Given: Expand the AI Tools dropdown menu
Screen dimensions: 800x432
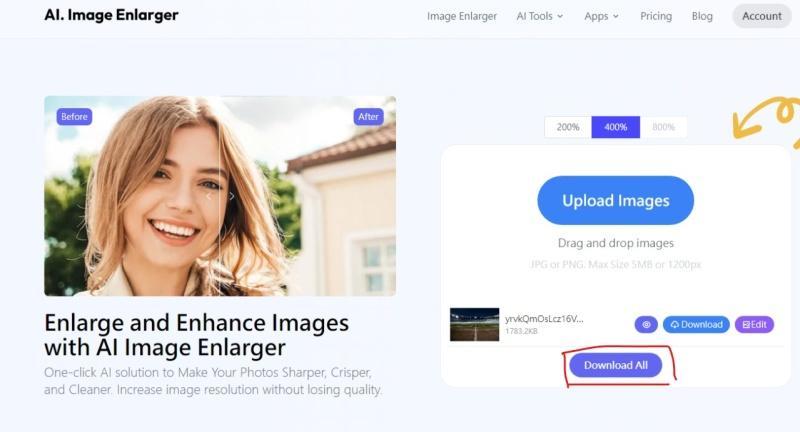Looking at the screenshot, I should pos(540,16).
